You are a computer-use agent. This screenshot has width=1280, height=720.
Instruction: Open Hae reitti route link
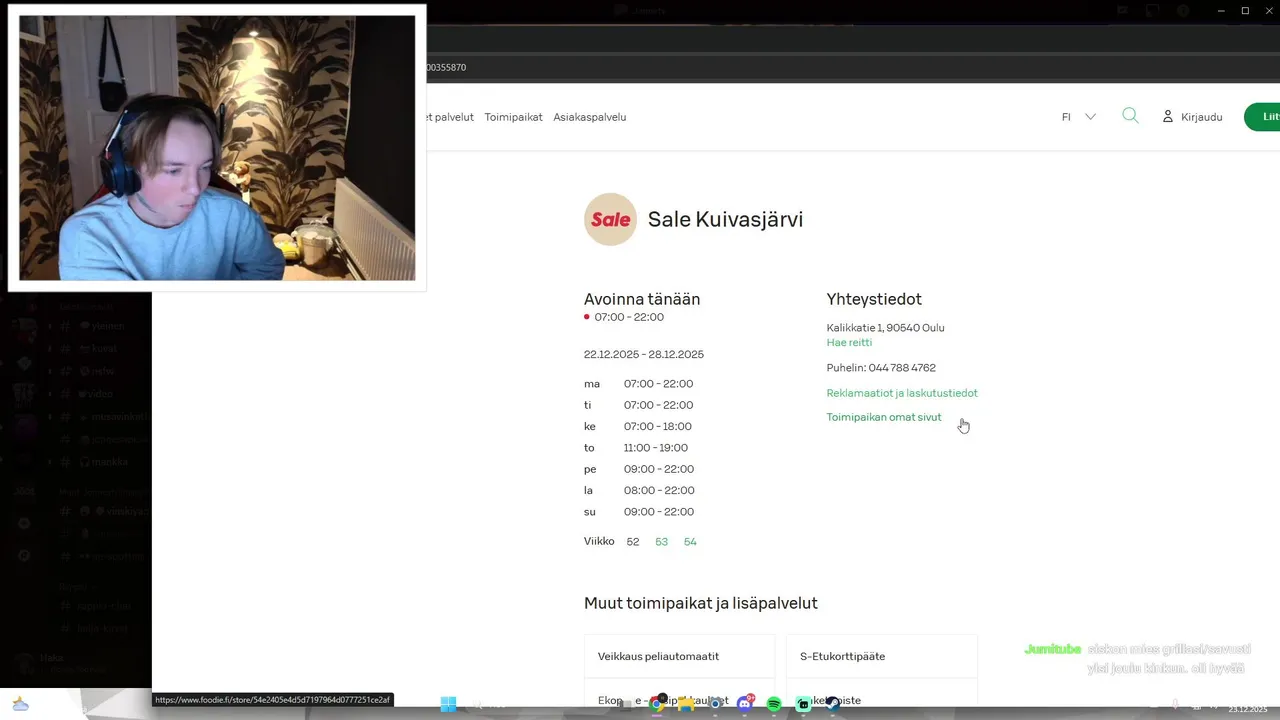[849, 342]
